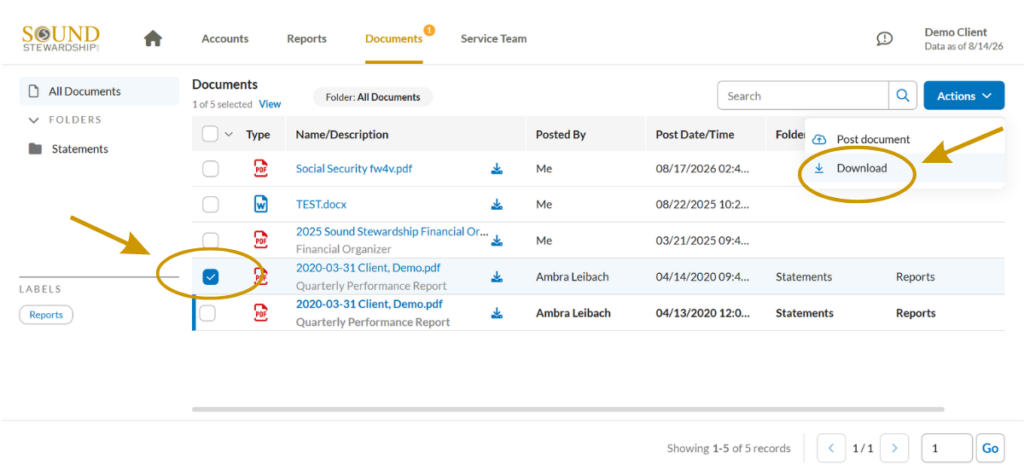Open Demo Client account menu
This screenshot has height=476, width=1024.
click(964, 39)
